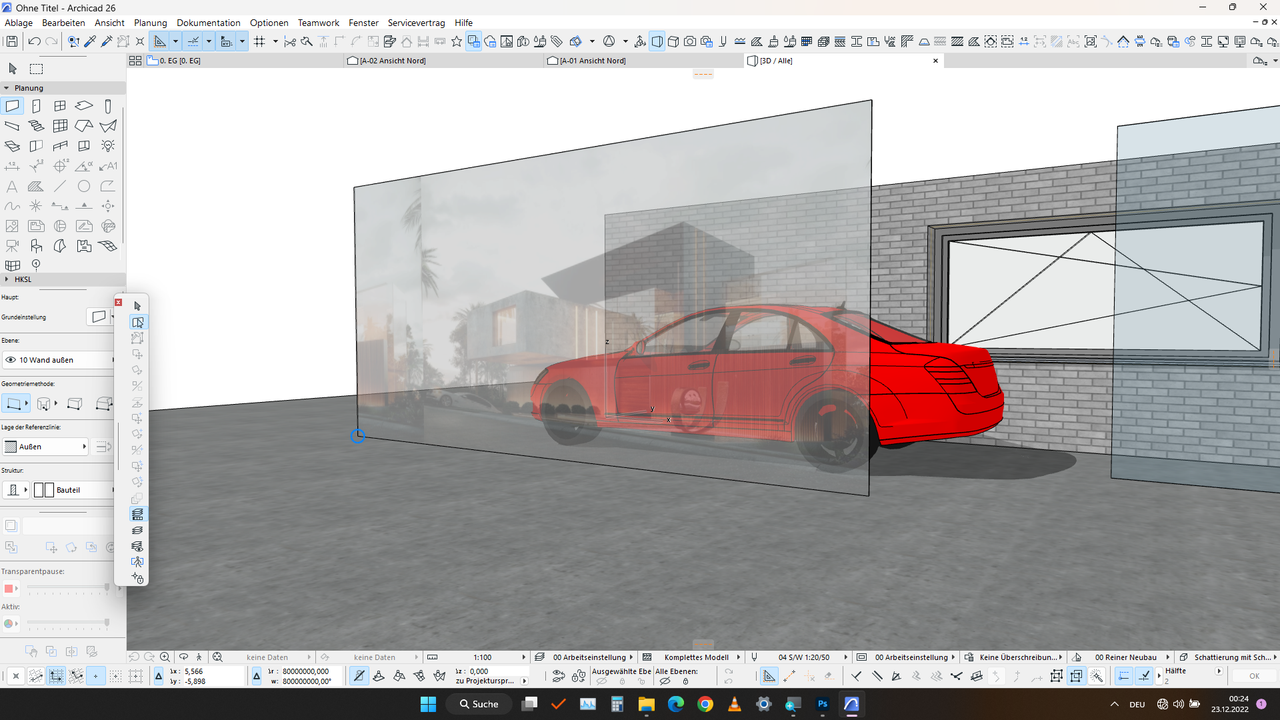Select the Wall tool in Planung toolbox
Image resolution: width=1280 pixels, height=720 pixels.
12,106
